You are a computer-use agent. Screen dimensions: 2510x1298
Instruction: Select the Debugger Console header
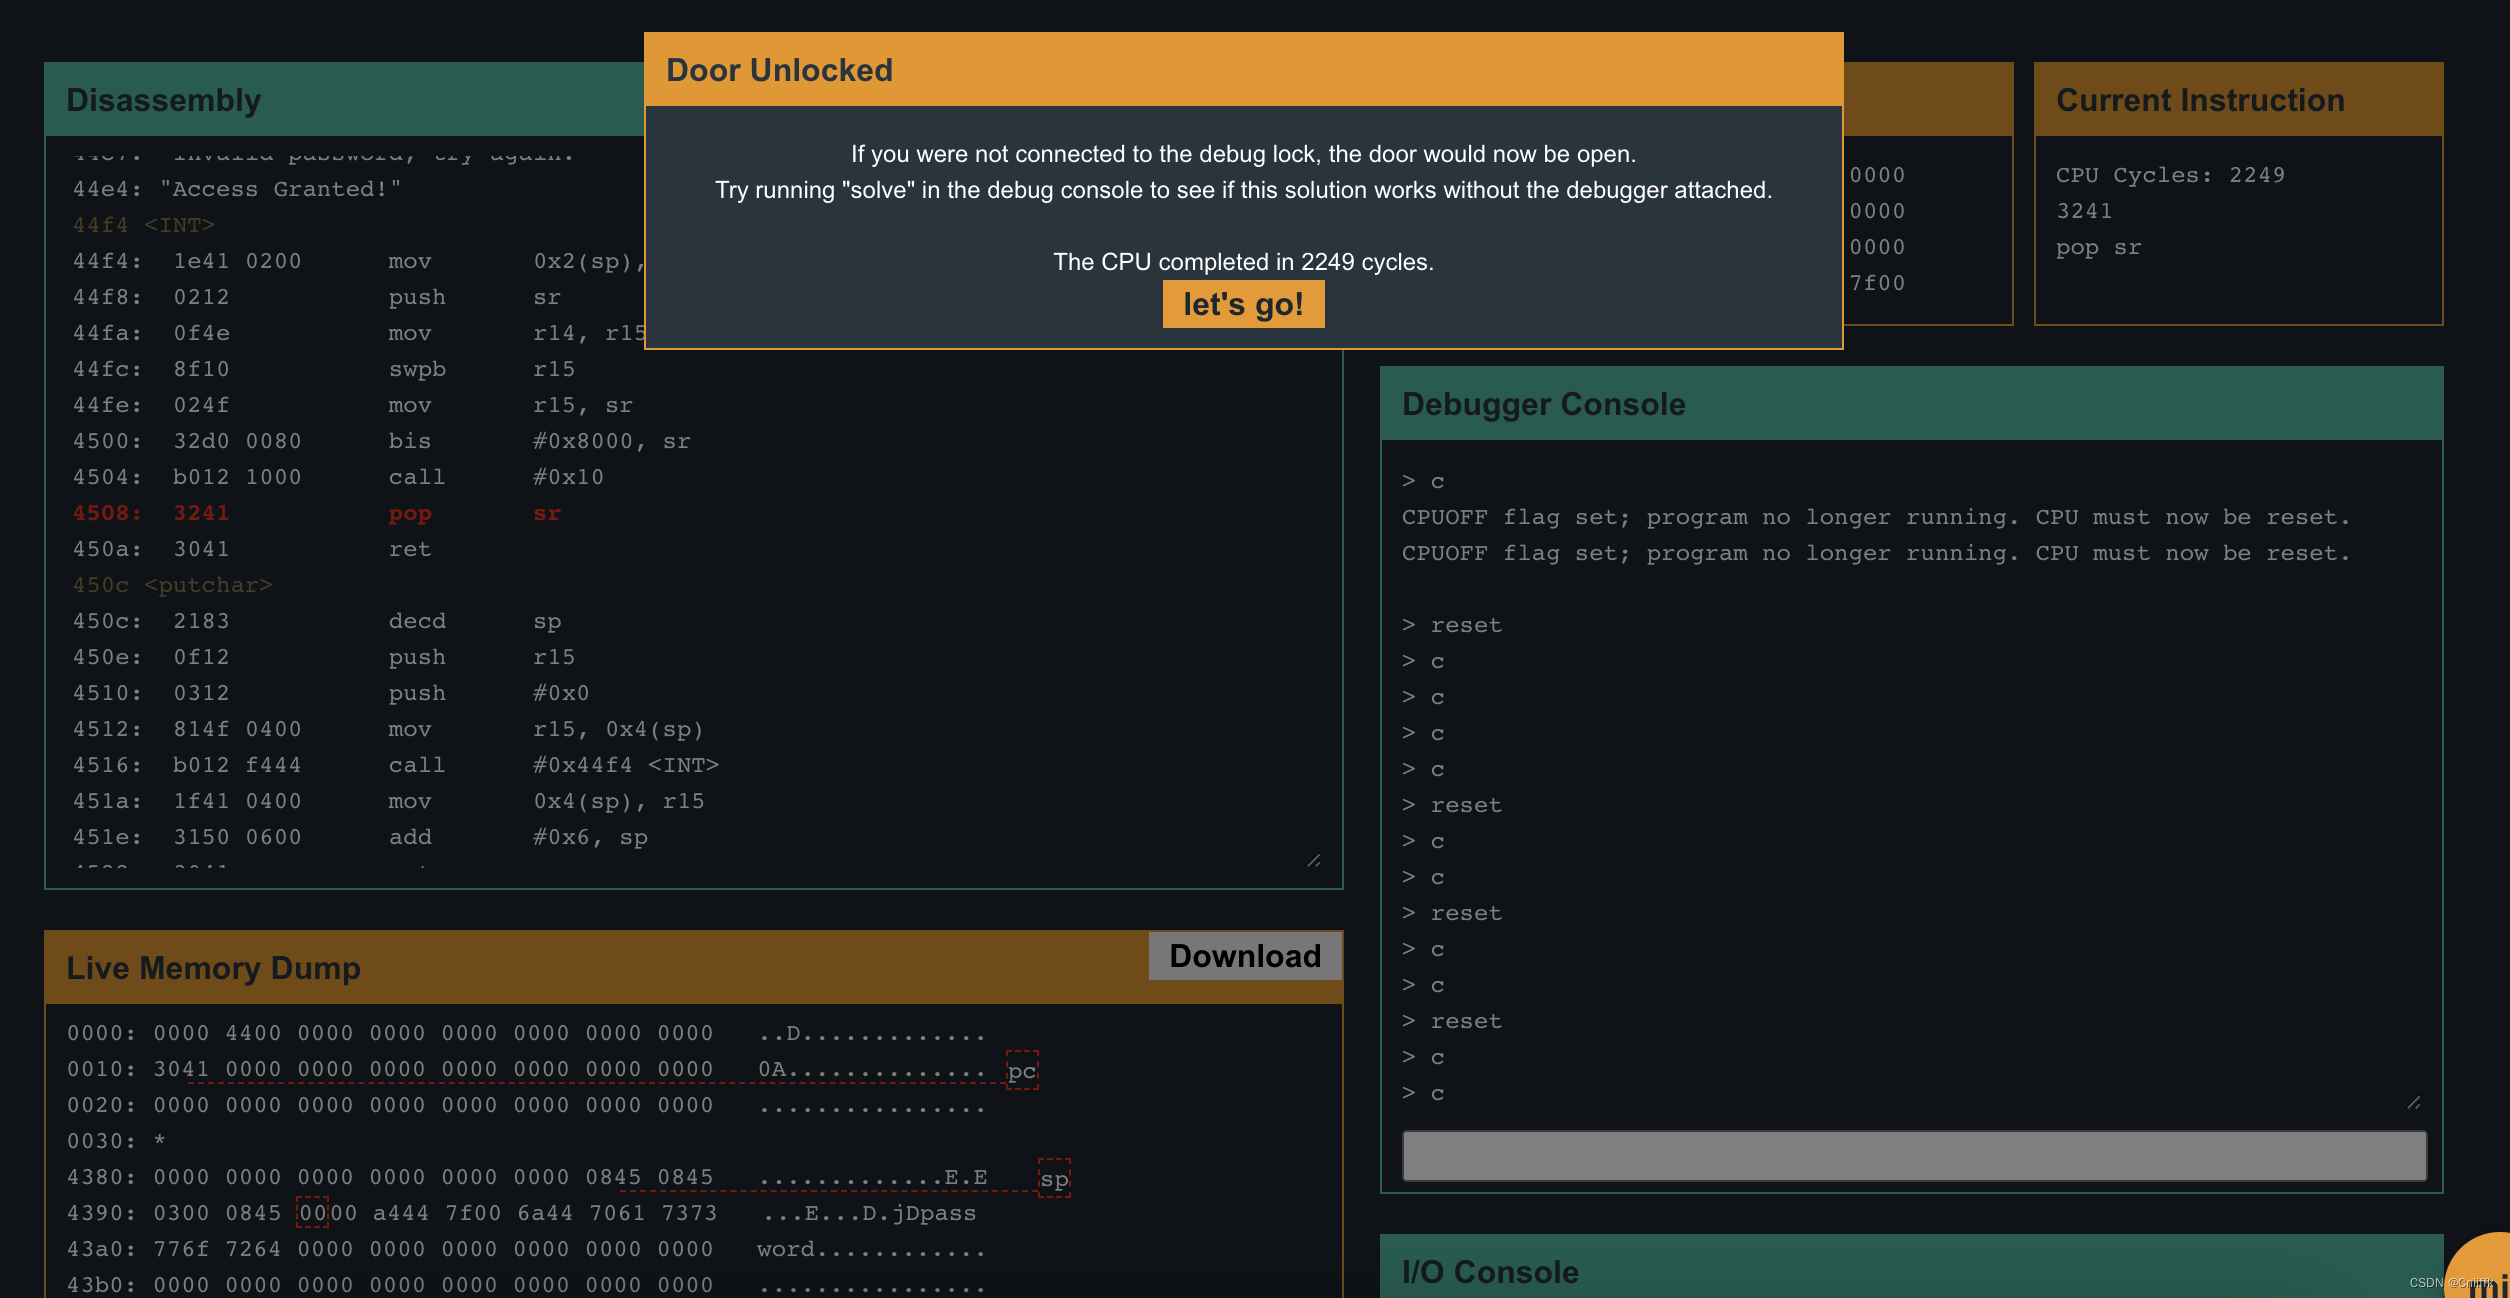(x=1912, y=404)
